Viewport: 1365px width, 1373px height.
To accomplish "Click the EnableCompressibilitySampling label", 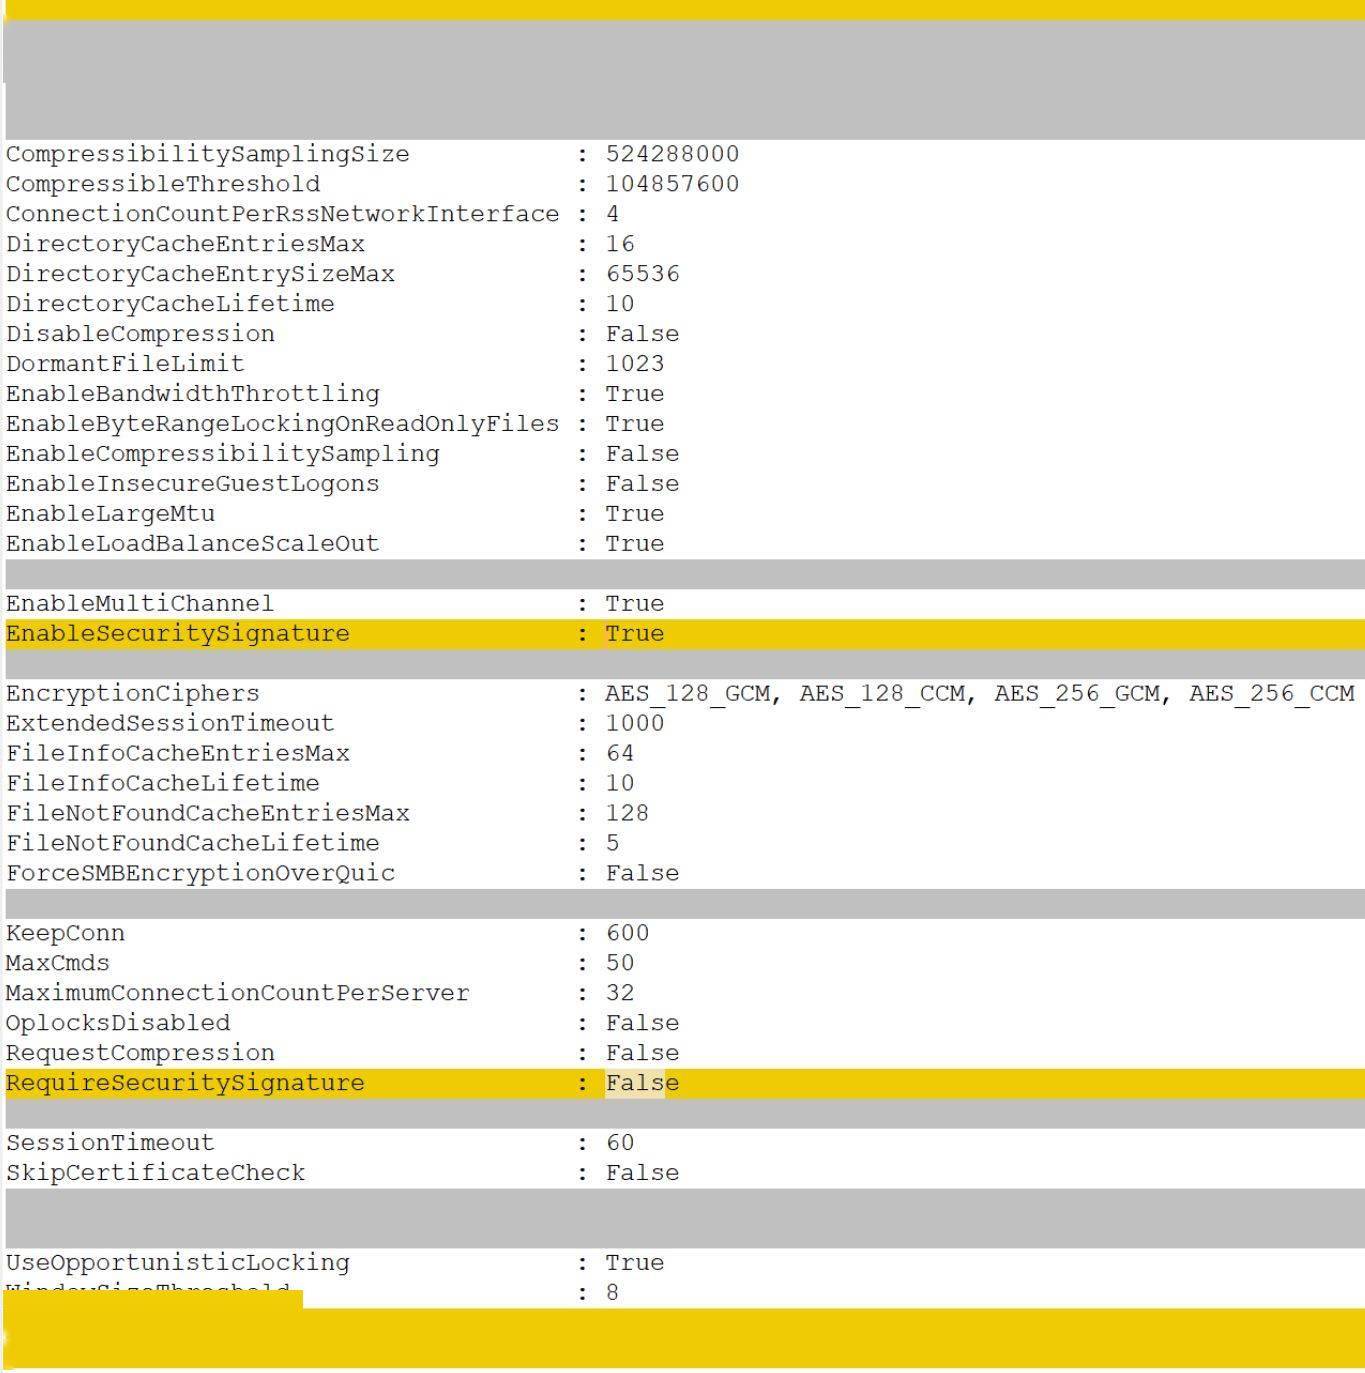I will point(222,454).
